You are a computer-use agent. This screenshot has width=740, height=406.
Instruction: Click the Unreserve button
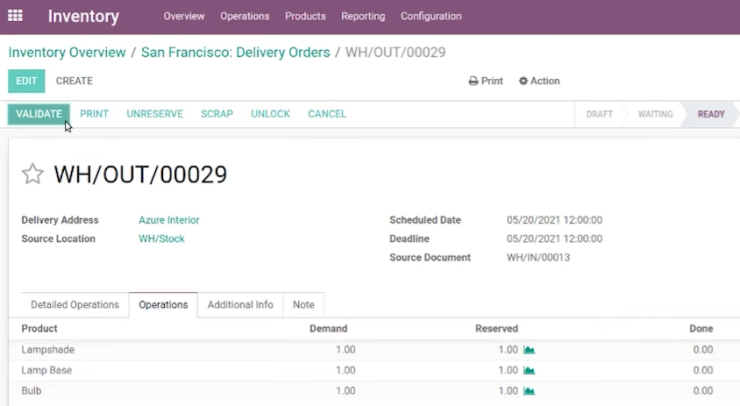[154, 114]
